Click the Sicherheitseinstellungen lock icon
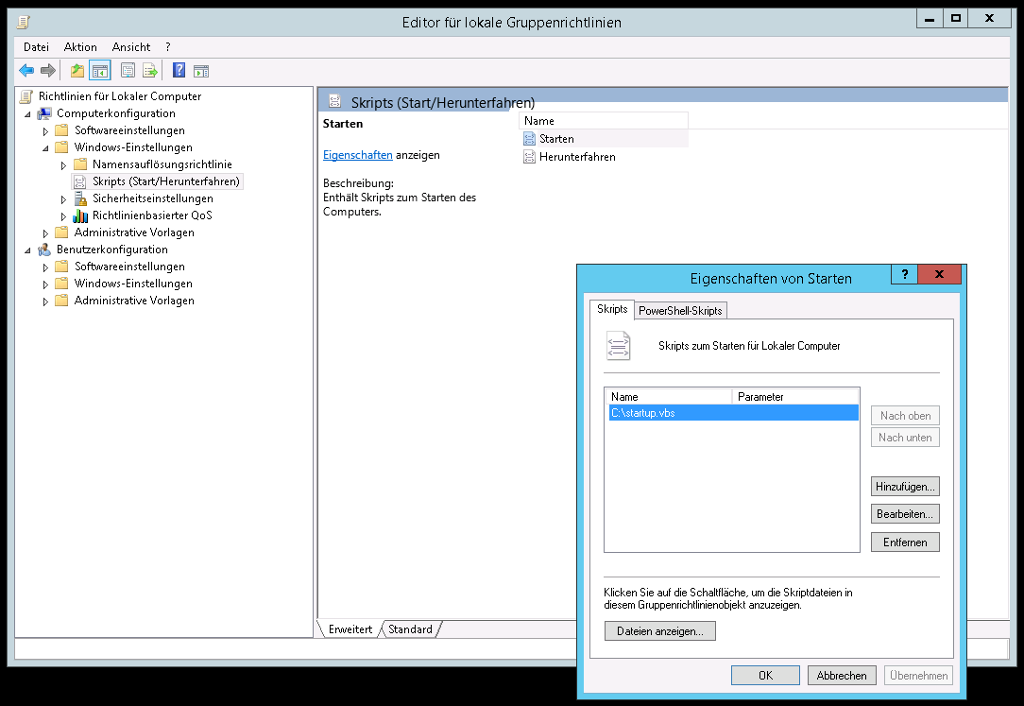Image resolution: width=1024 pixels, height=706 pixels. (x=80, y=199)
